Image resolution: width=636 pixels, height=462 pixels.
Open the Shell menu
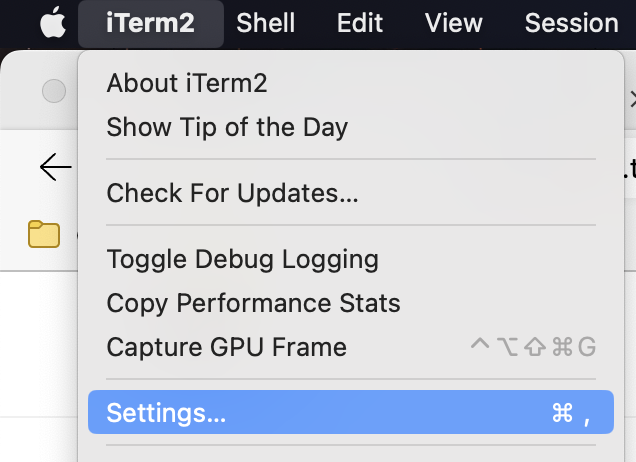coord(265,23)
